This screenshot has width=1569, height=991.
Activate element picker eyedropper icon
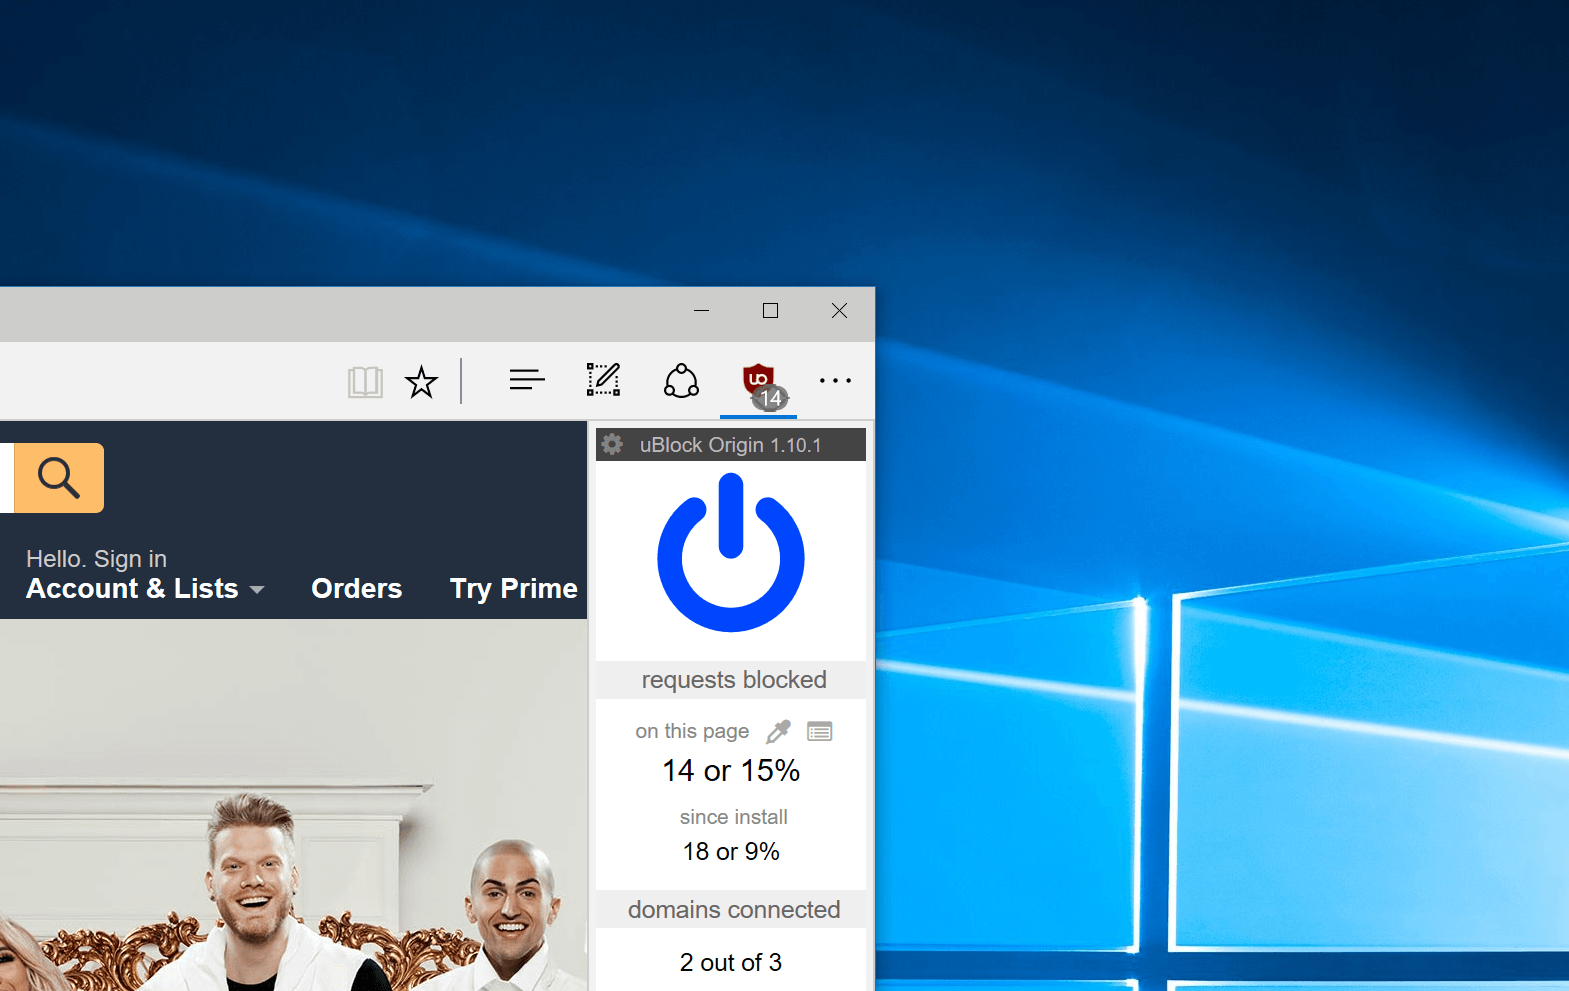point(778,732)
